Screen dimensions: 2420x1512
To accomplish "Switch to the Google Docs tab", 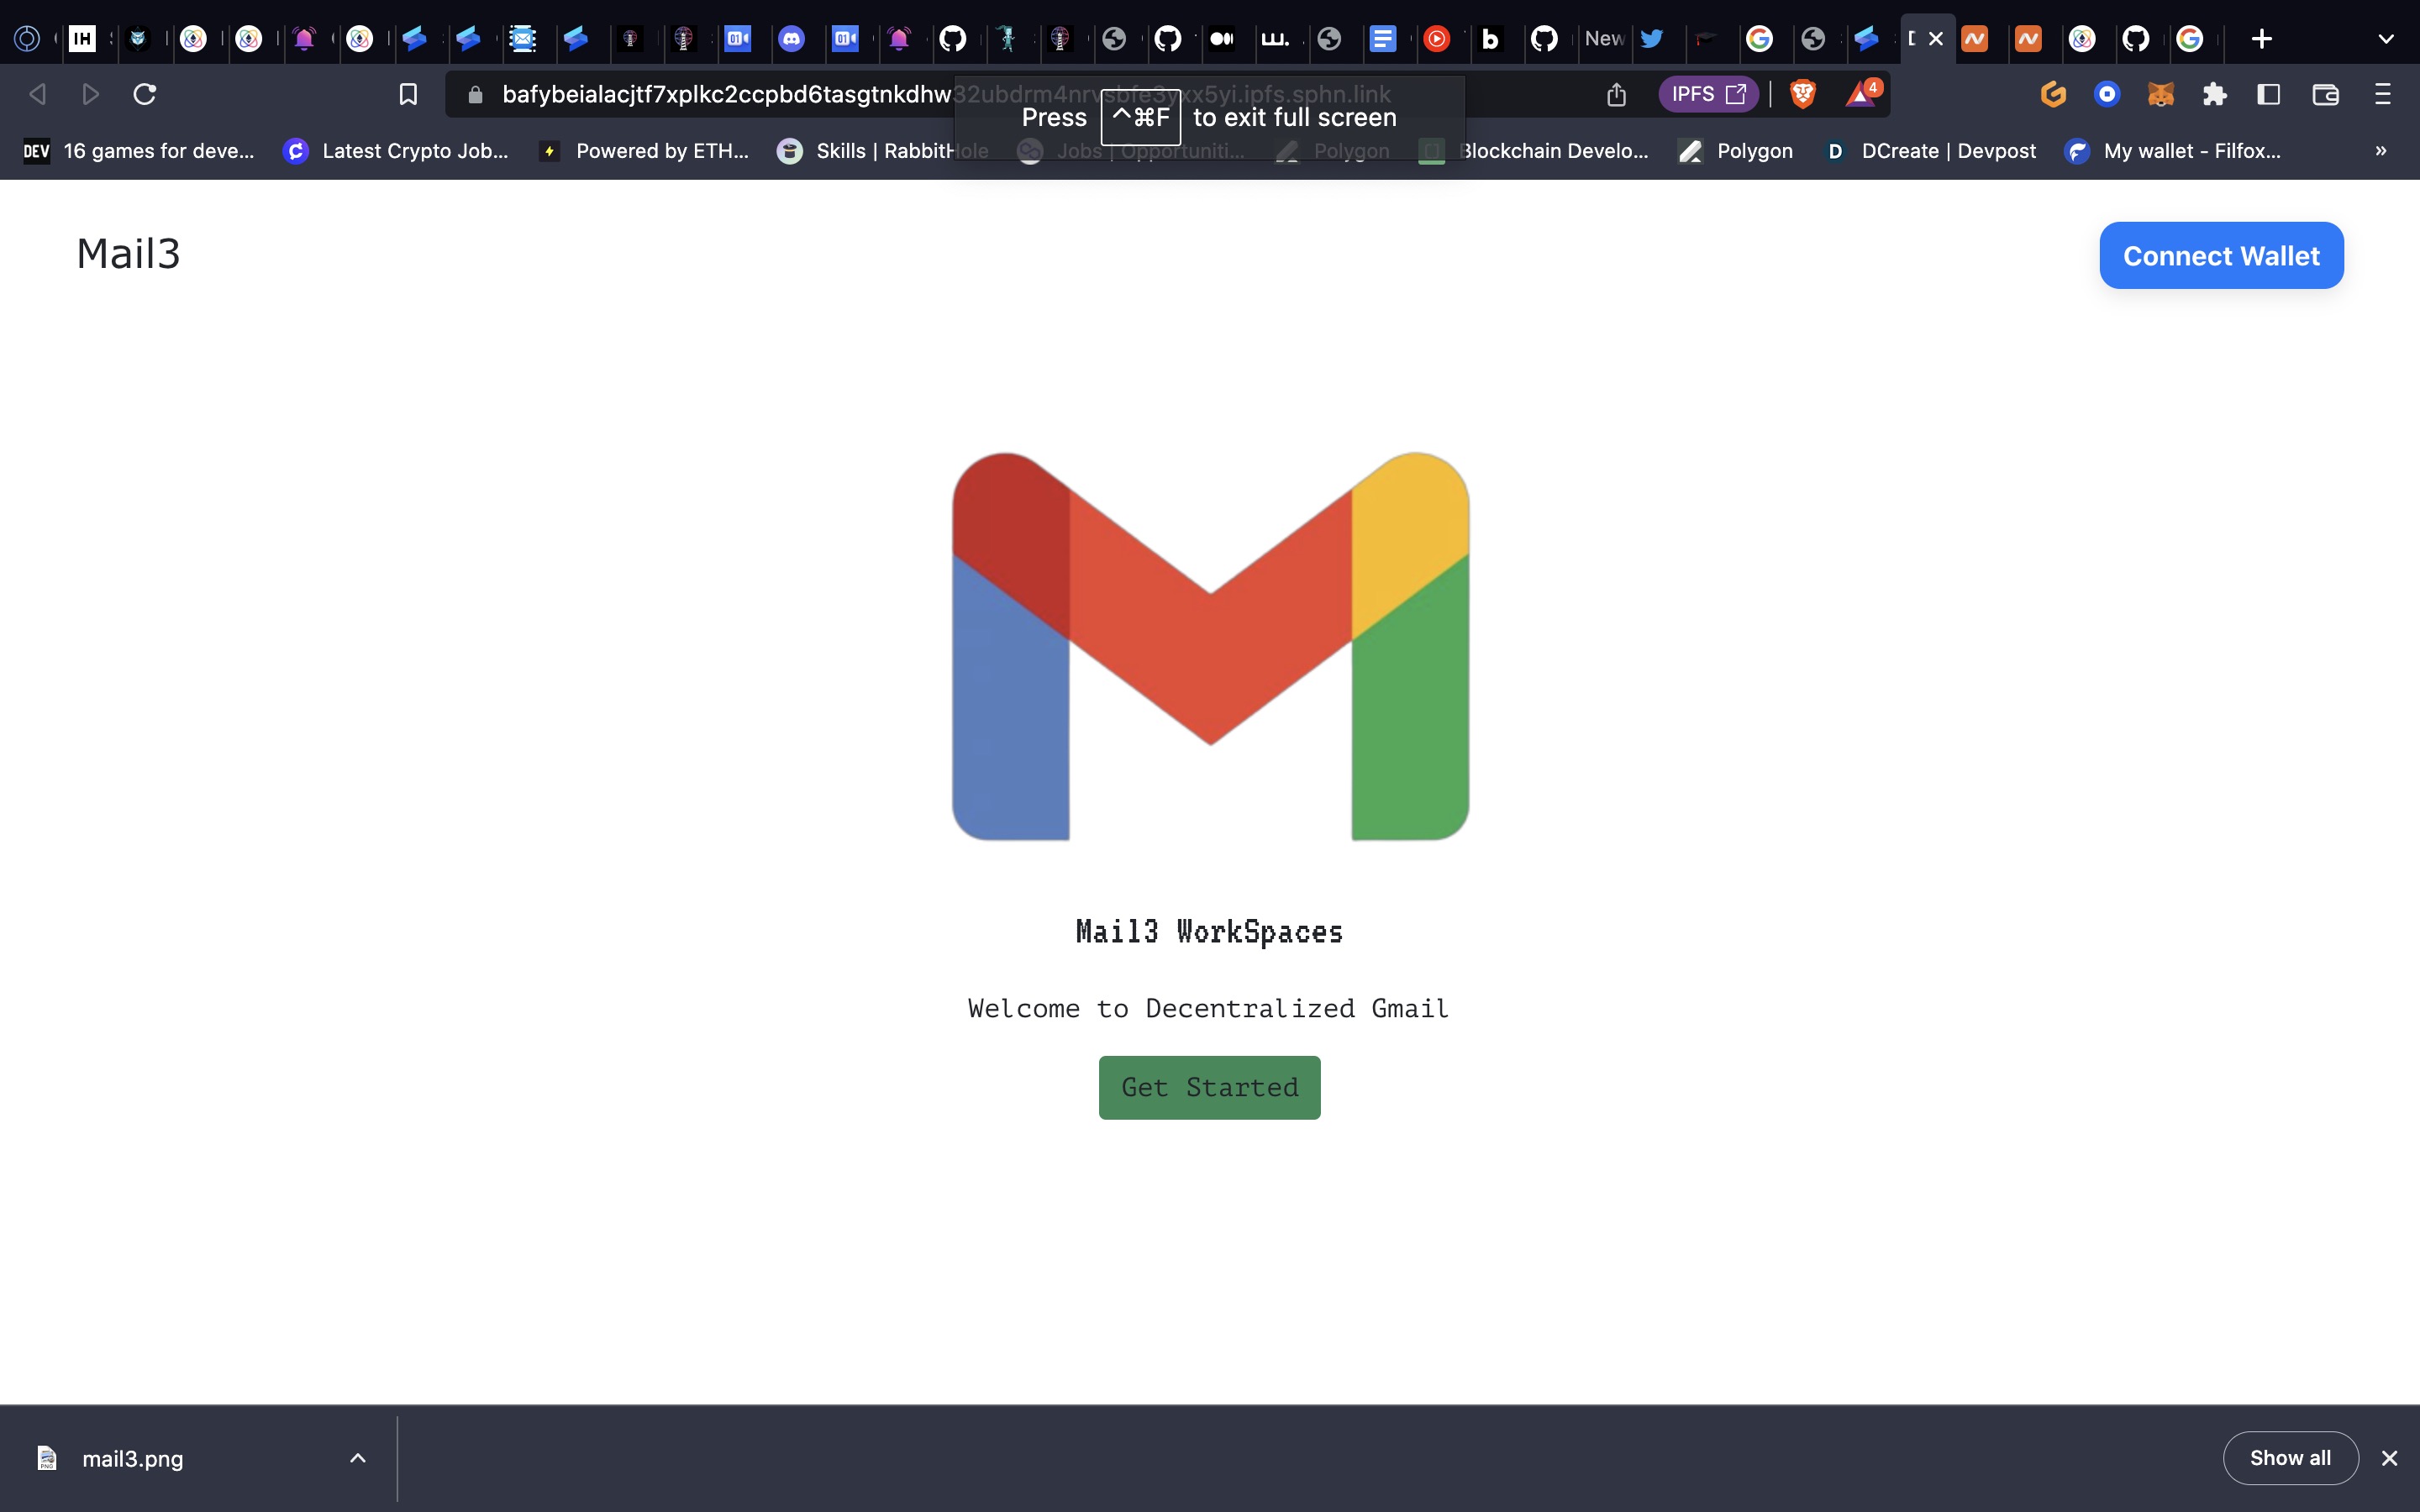I will pyautogui.click(x=1382, y=39).
